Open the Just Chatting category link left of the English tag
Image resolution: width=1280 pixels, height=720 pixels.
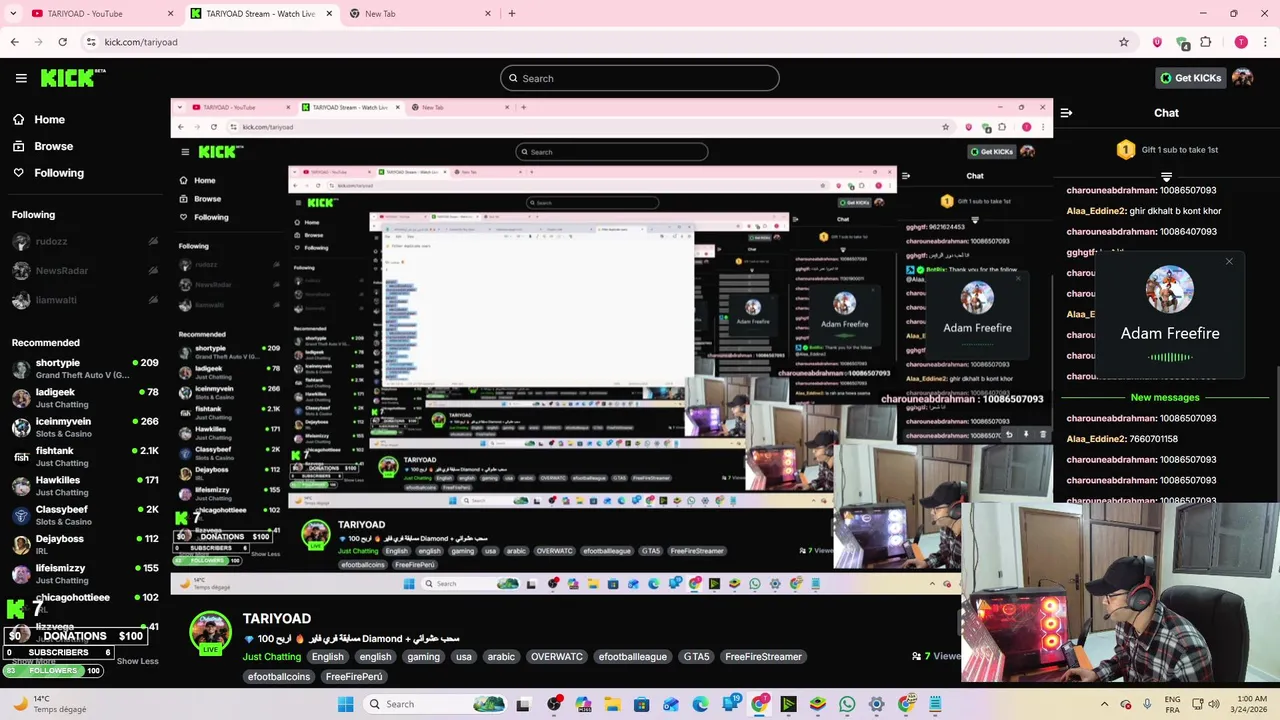coord(271,657)
